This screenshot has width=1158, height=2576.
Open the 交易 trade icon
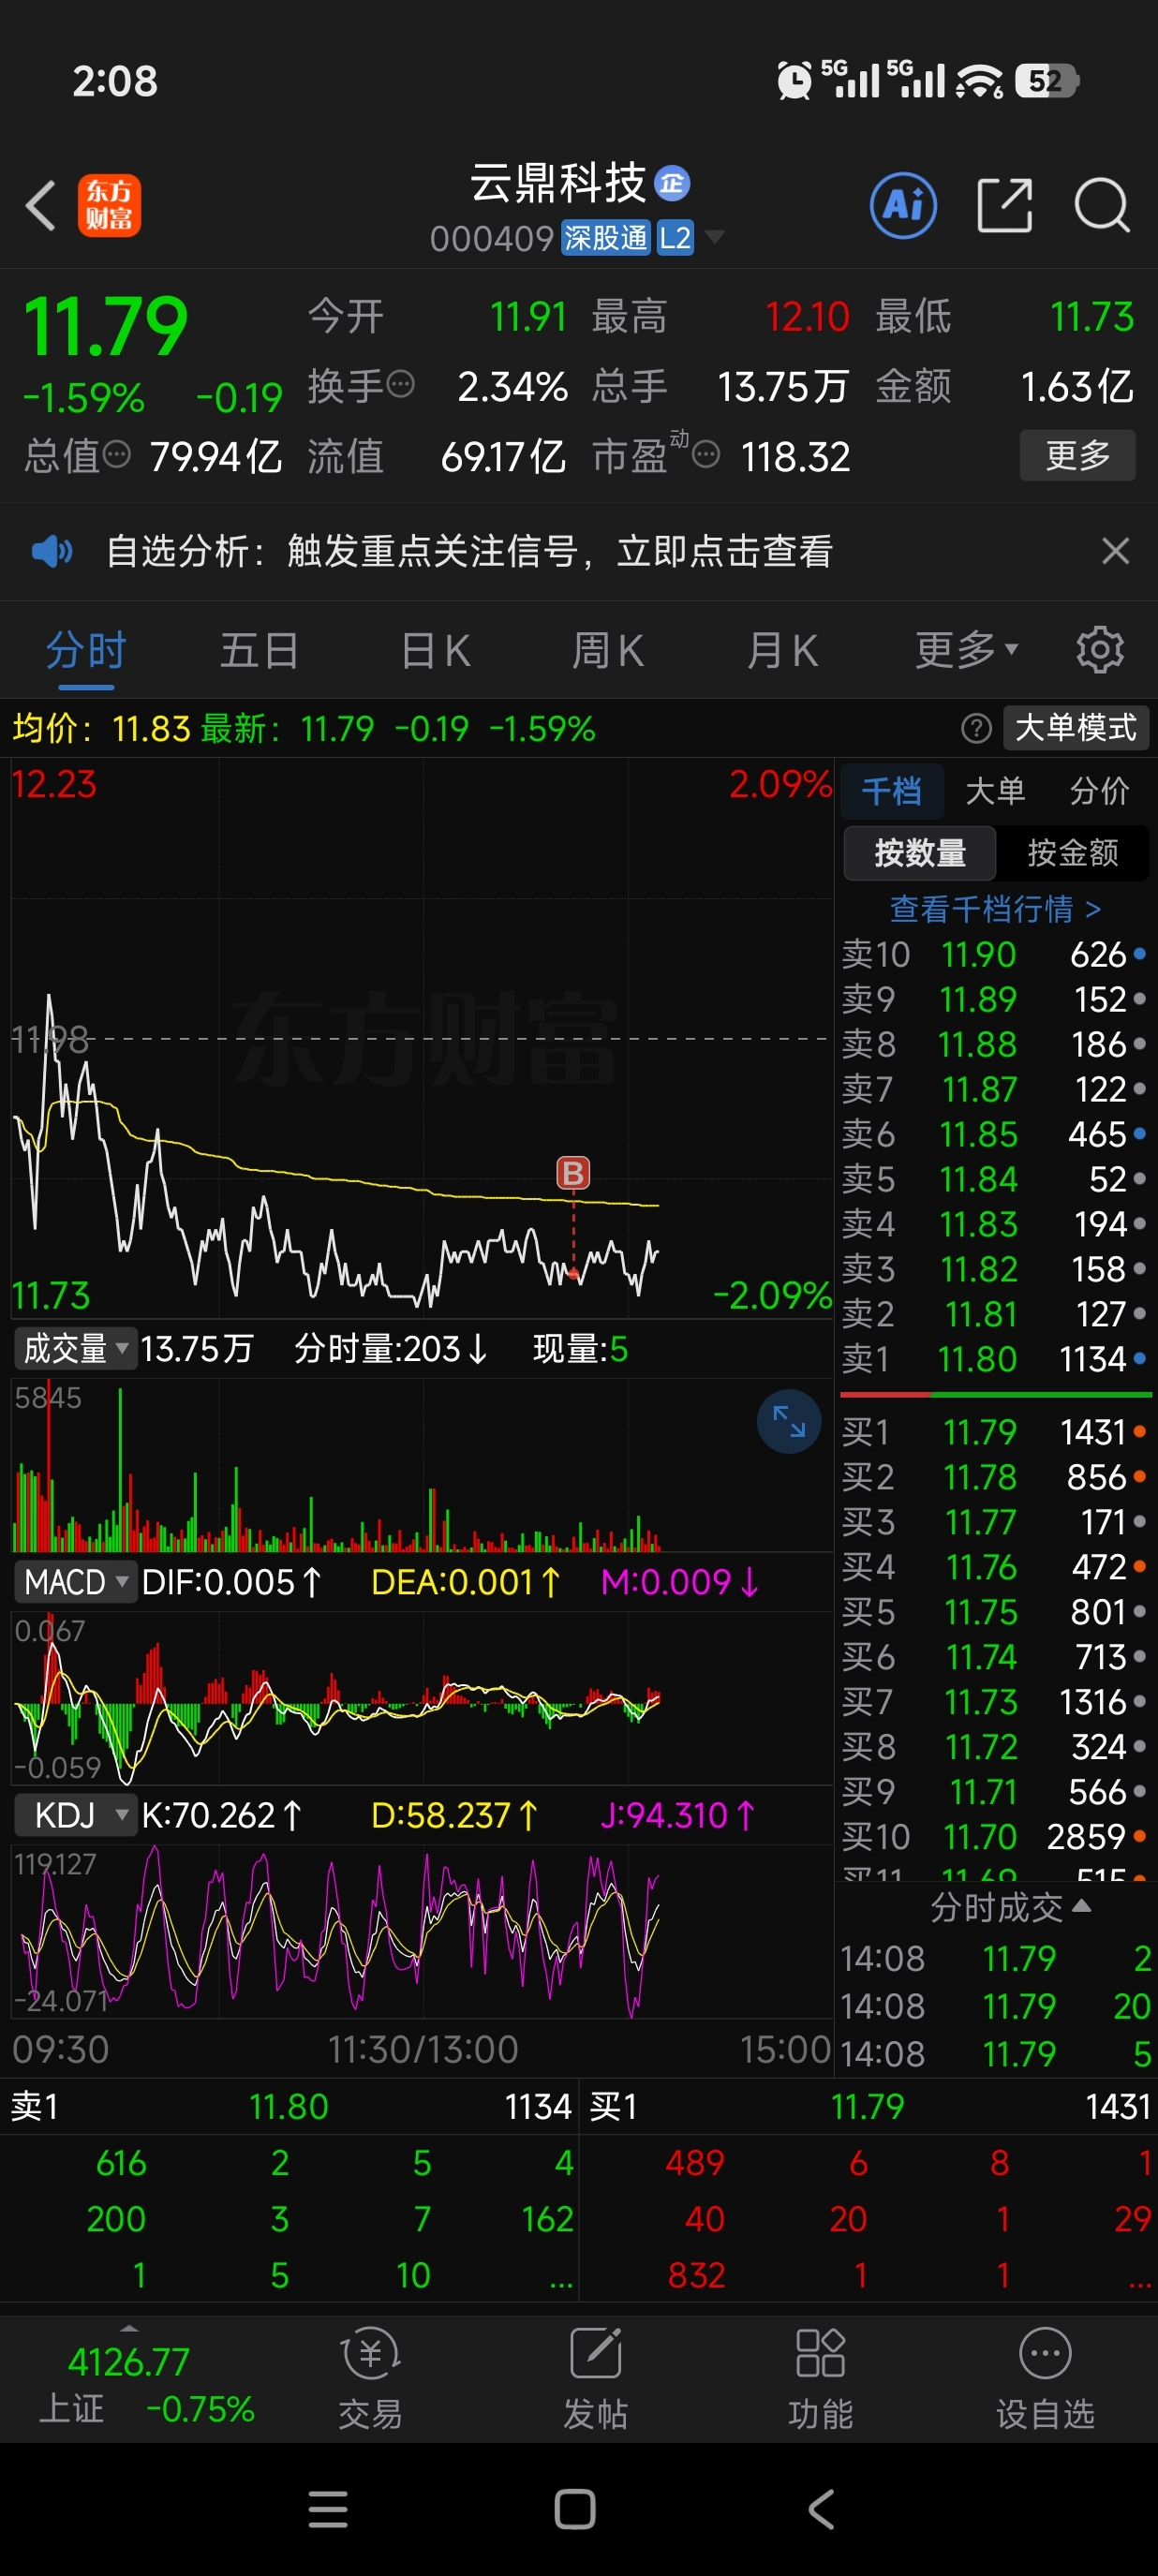pyautogui.click(x=370, y=2380)
